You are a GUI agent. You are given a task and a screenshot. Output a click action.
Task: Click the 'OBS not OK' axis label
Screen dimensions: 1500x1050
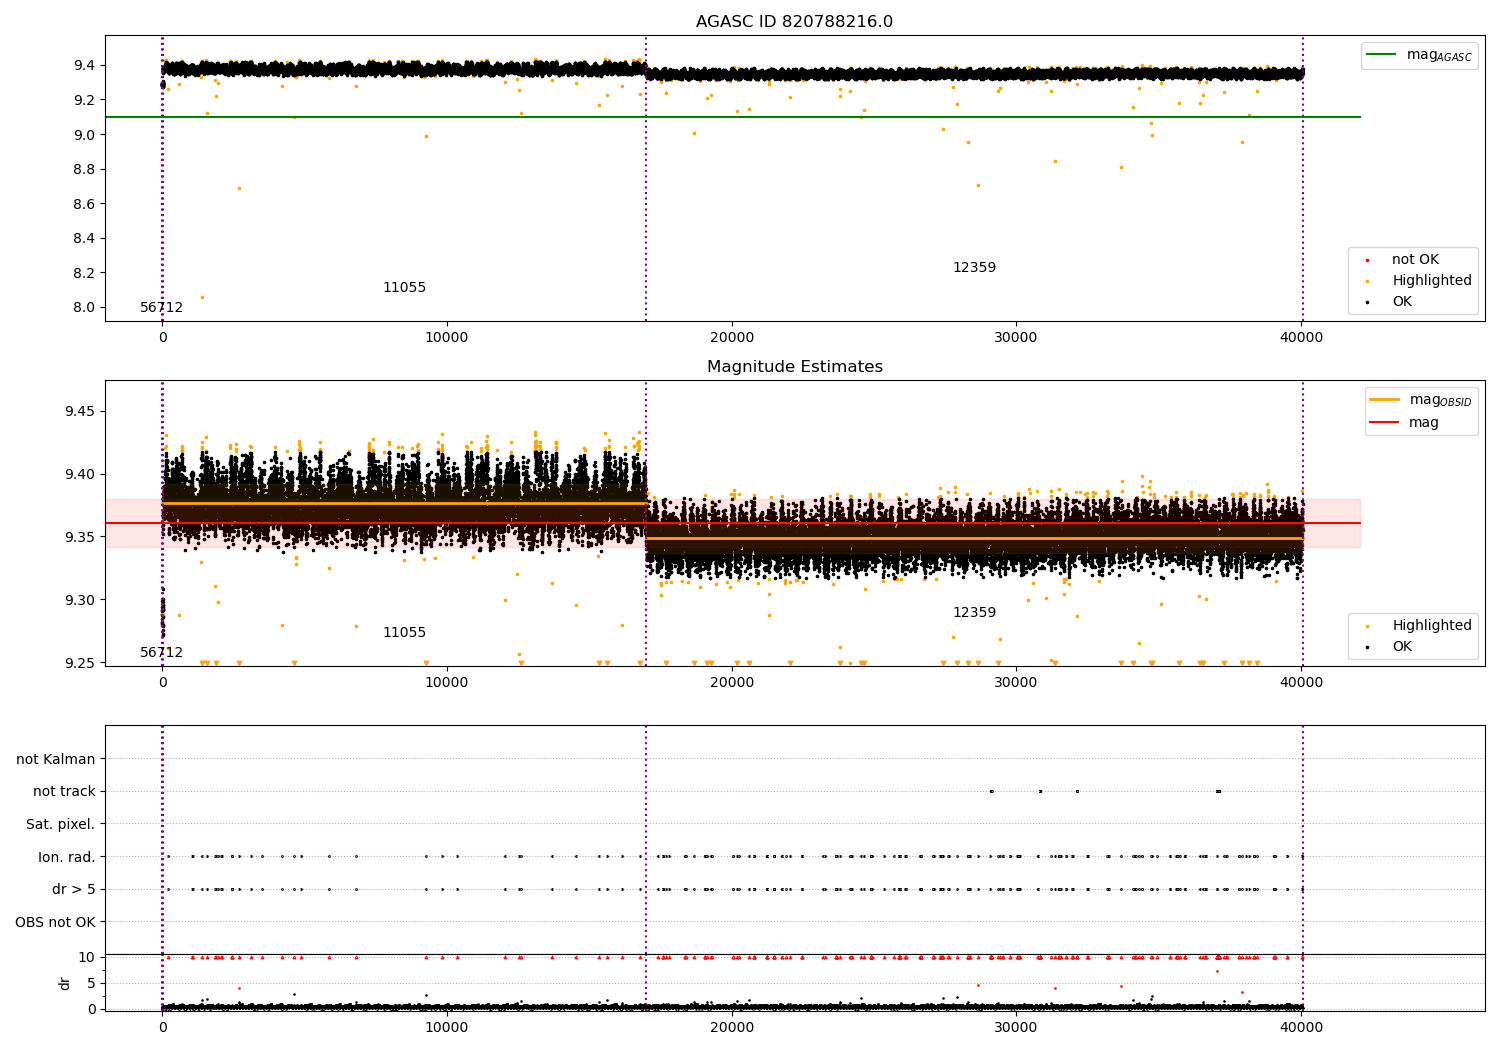55,922
